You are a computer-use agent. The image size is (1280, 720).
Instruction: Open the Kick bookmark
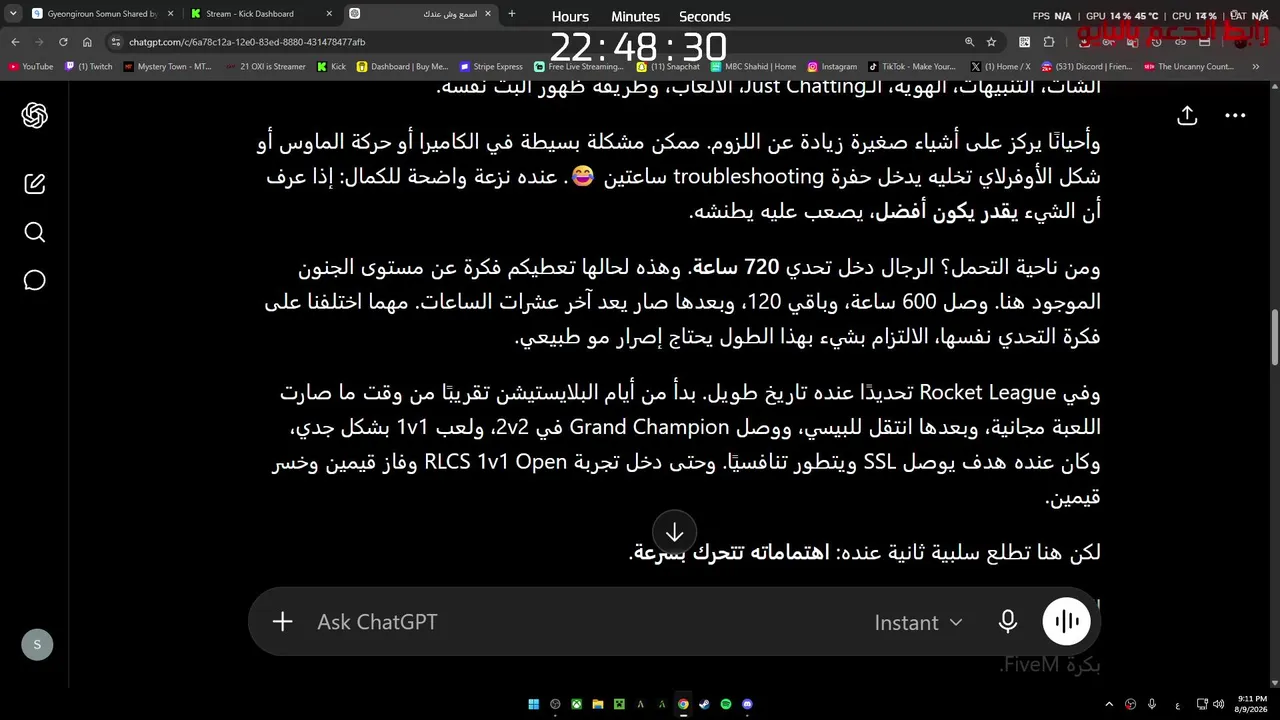click(331, 67)
